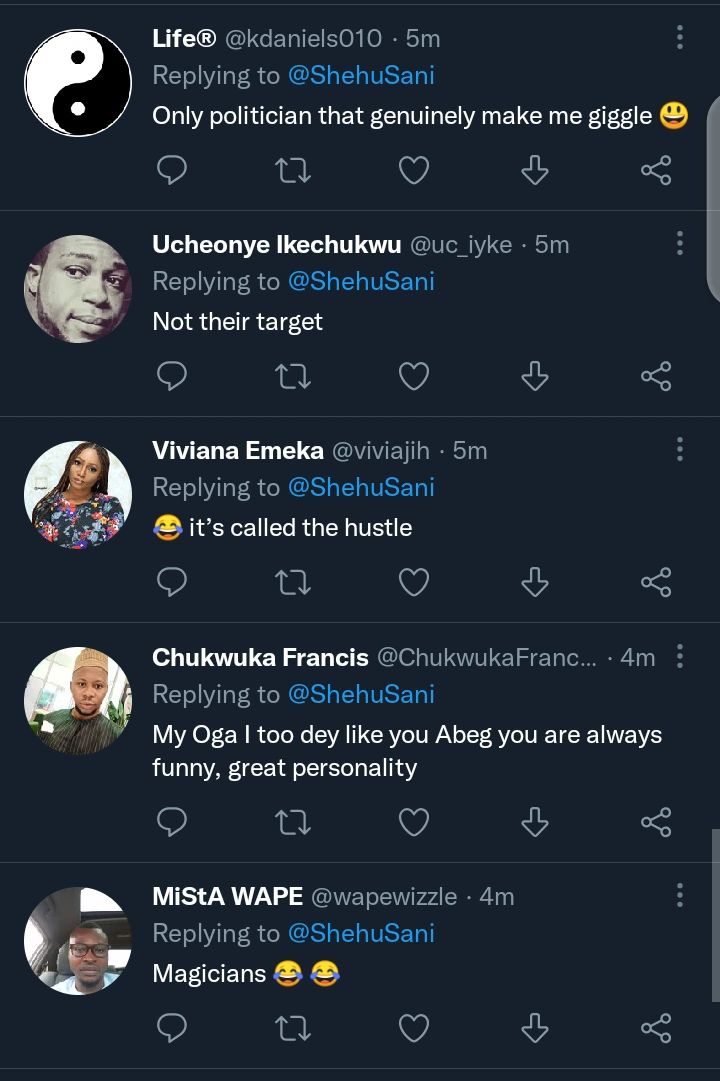This screenshot has width=720, height=1081.
Task: View Life® yin-yang profile picture
Action: point(78,82)
